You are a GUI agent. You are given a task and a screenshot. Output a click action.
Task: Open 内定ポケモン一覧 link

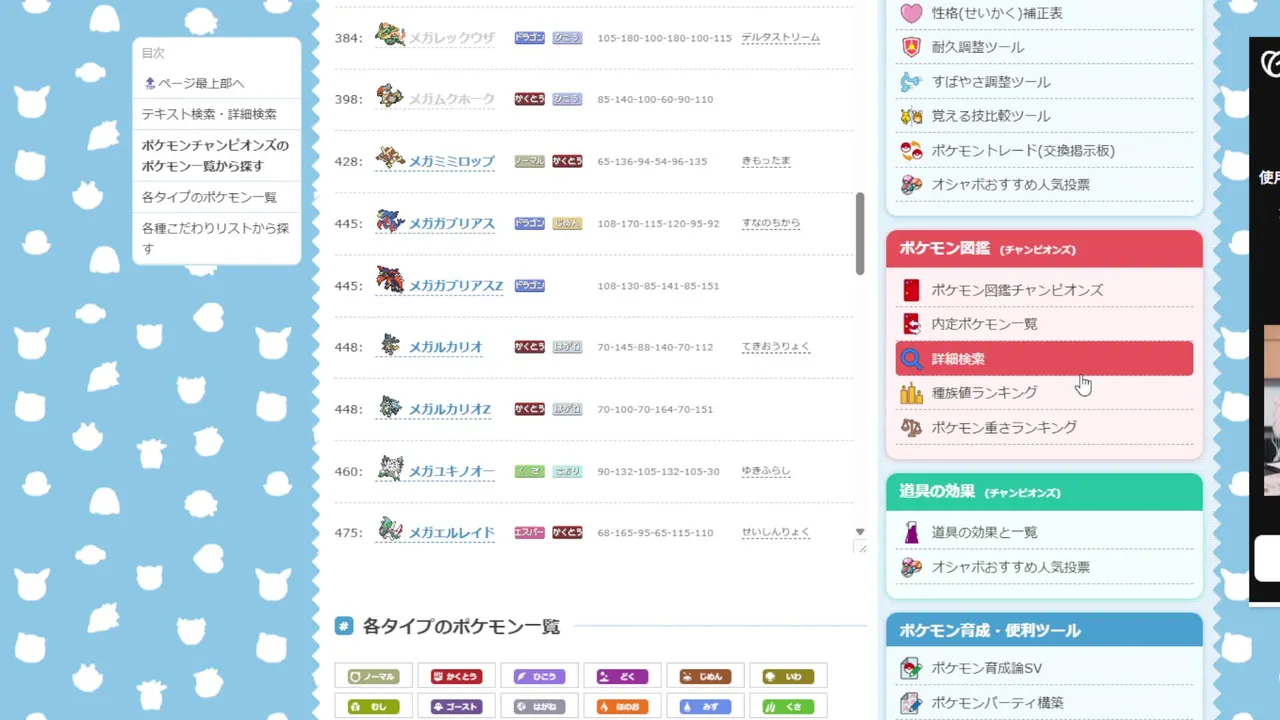click(x=984, y=324)
